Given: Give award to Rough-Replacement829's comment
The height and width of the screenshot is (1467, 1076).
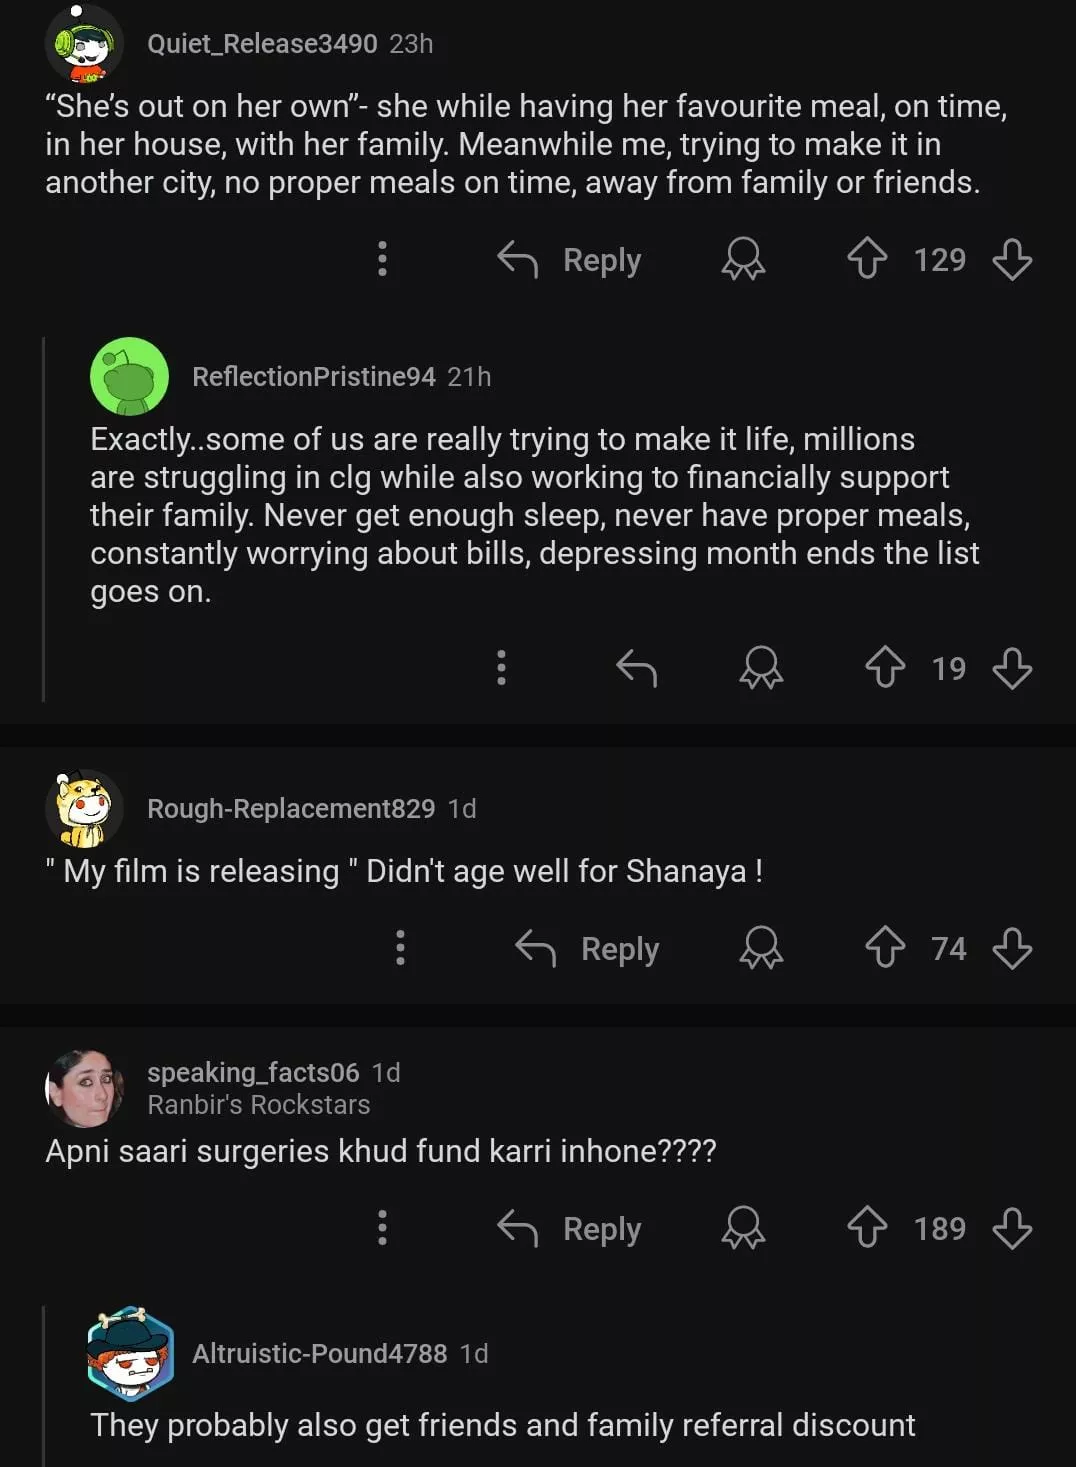Looking at the screenshot, I should click(761, 948).
